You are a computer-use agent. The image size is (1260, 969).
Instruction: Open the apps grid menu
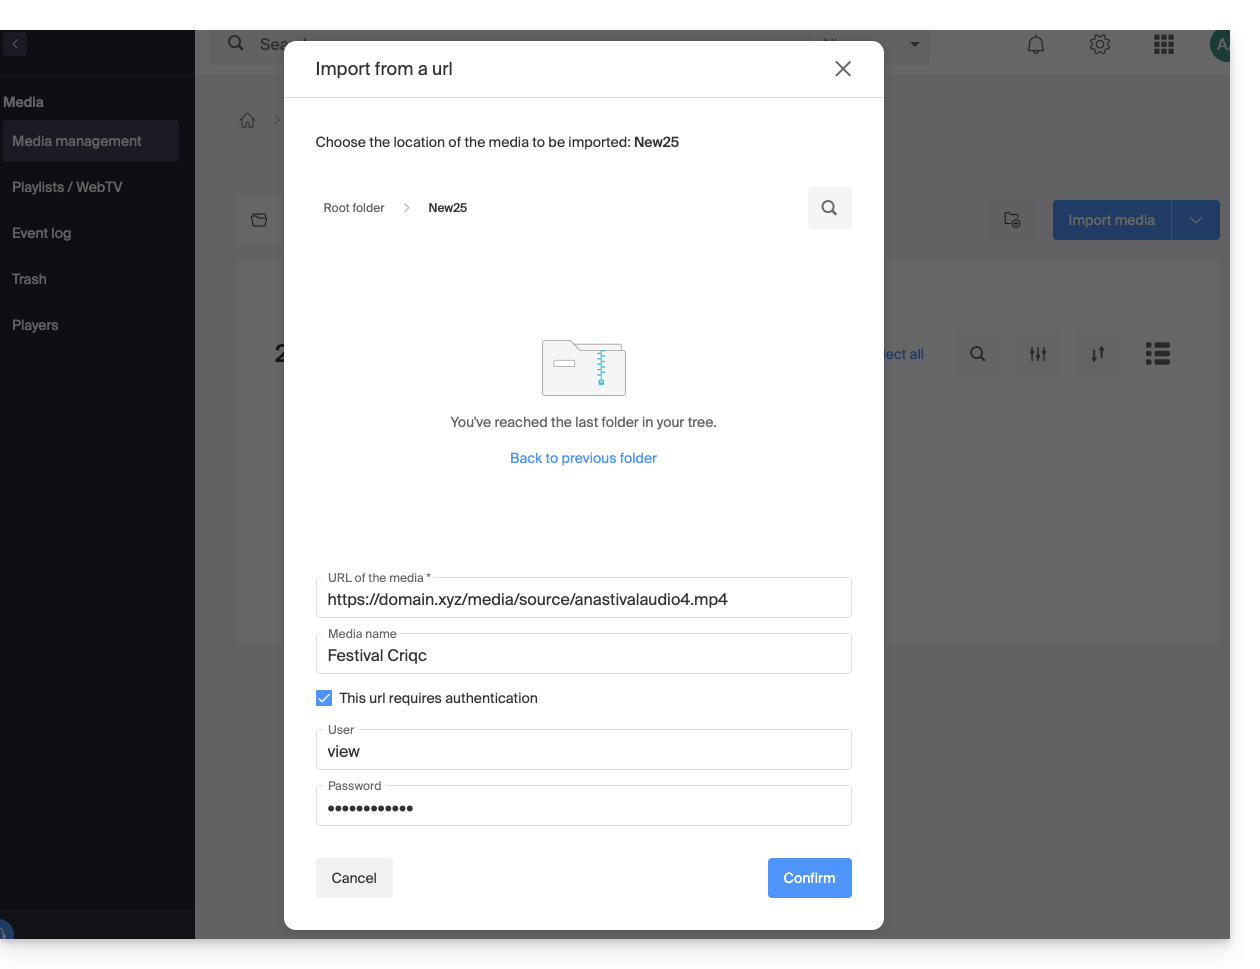pos(1163,45)
